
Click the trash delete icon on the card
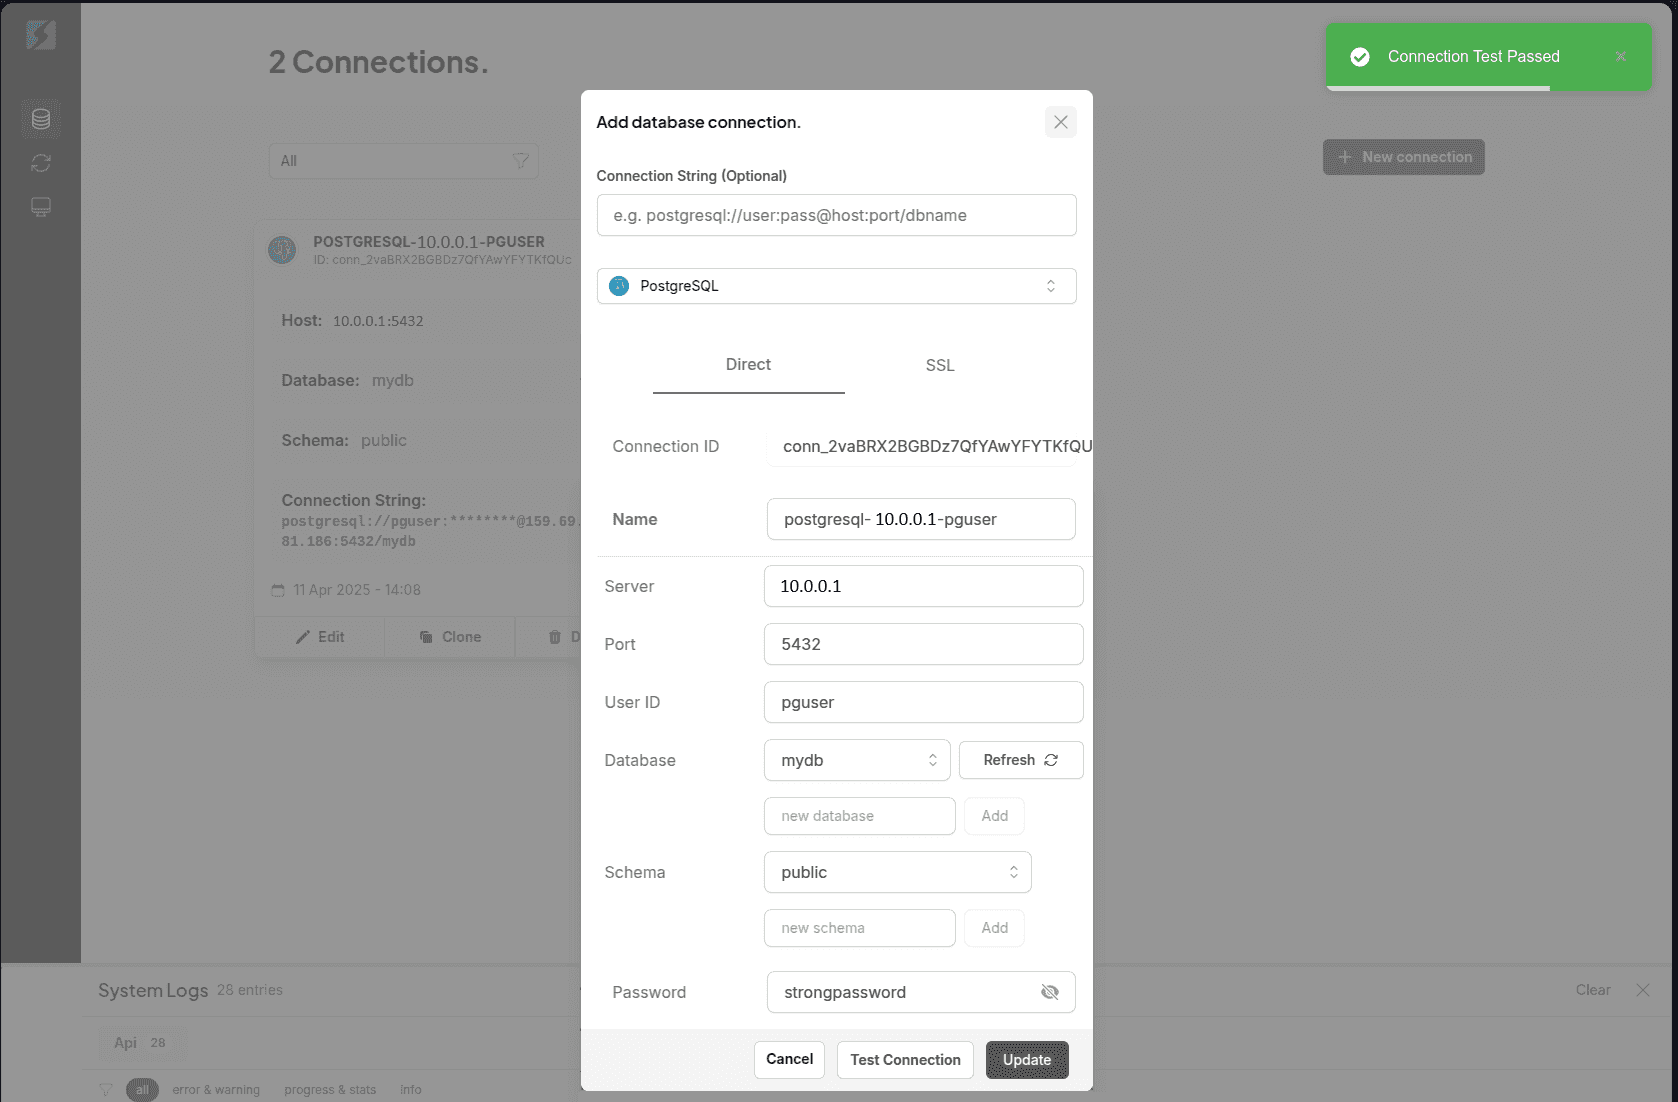coord(555,637)
